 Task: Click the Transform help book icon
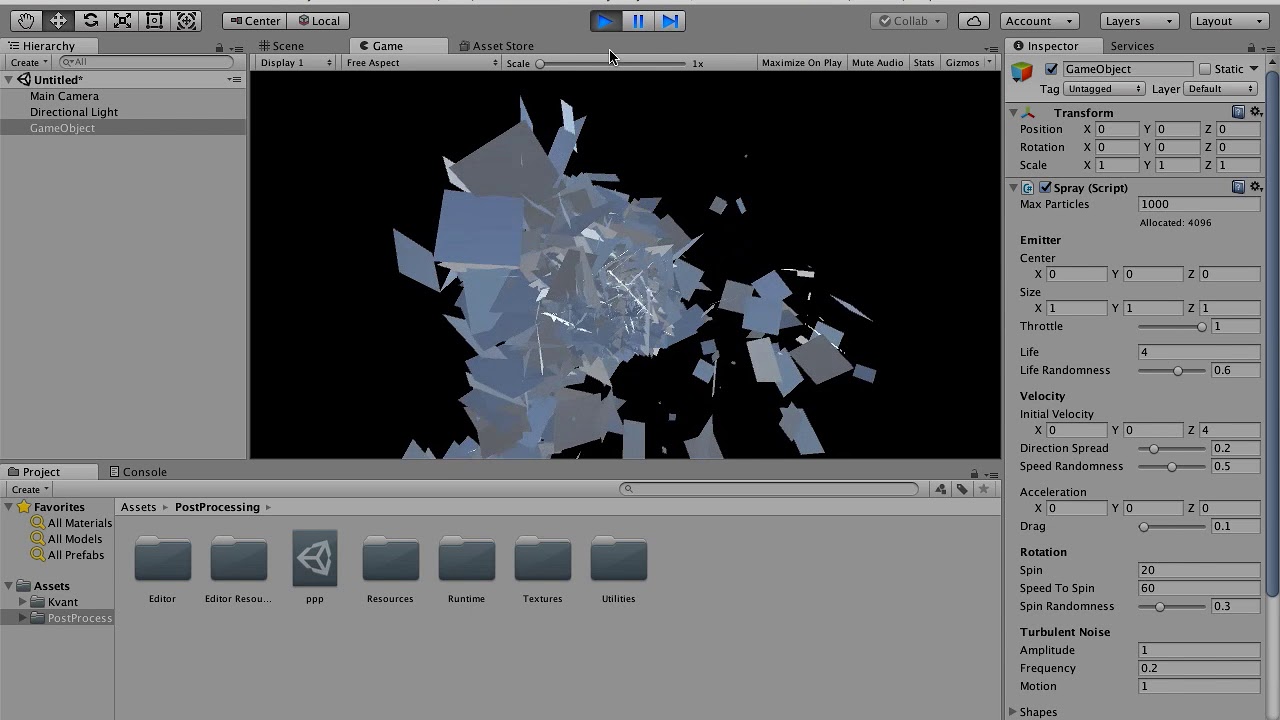click(1238, 112)
